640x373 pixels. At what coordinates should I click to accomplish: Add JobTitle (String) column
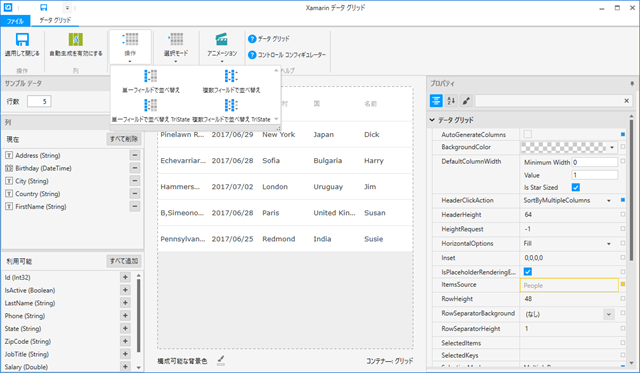tap(125, 354)
